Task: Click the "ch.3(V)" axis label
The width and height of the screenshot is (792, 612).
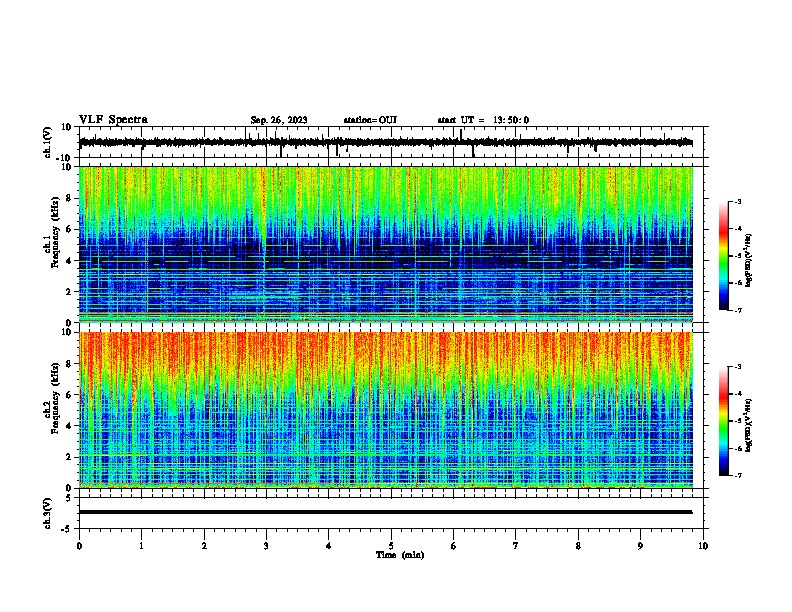Action: [x=48, y=514]
